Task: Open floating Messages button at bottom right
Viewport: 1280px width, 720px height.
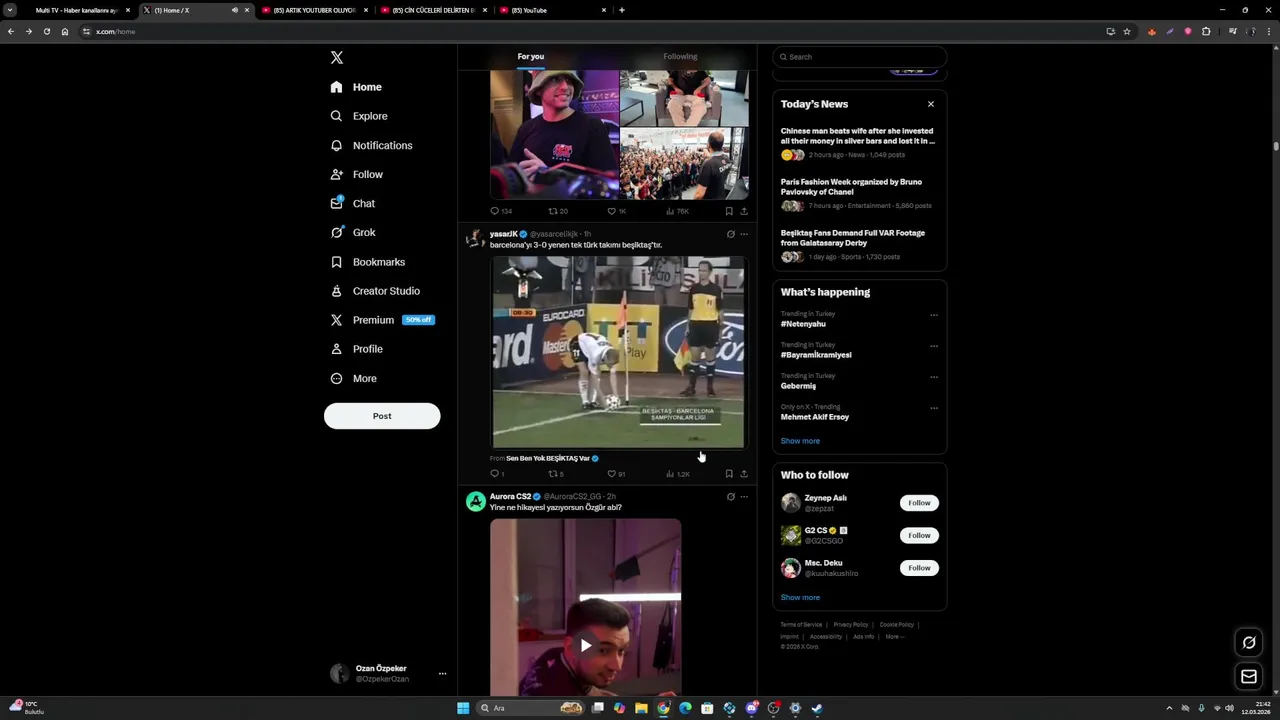Action: tap(1249, 677)
